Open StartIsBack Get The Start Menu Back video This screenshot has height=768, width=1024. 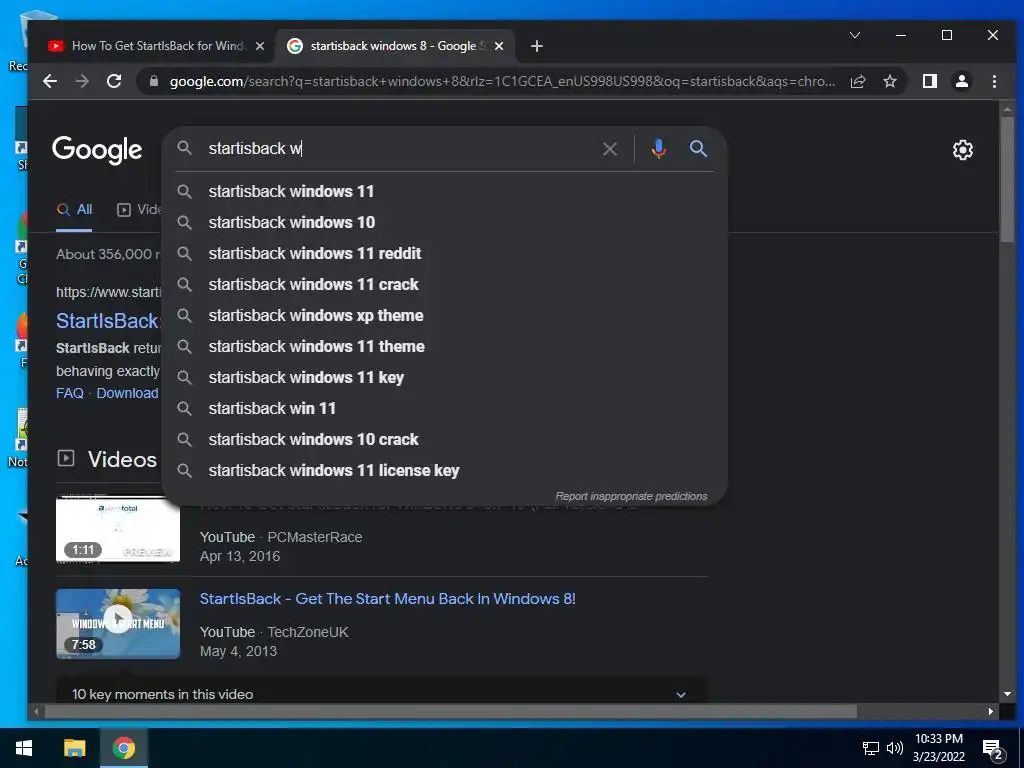pyautogui.click(x=387, y=599)
